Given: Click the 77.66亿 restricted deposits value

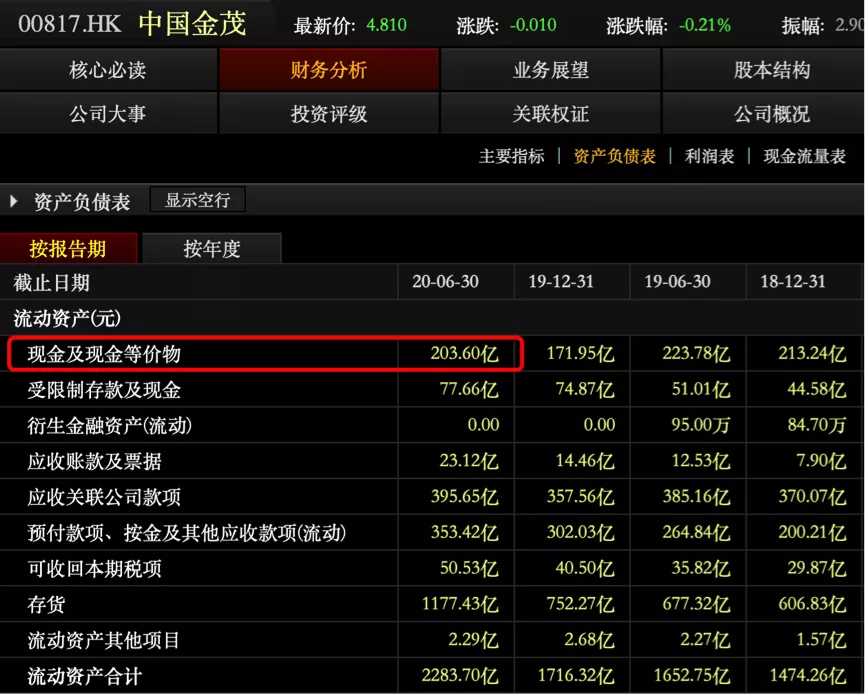Looking at the screenshot, I should coord(469,389).
